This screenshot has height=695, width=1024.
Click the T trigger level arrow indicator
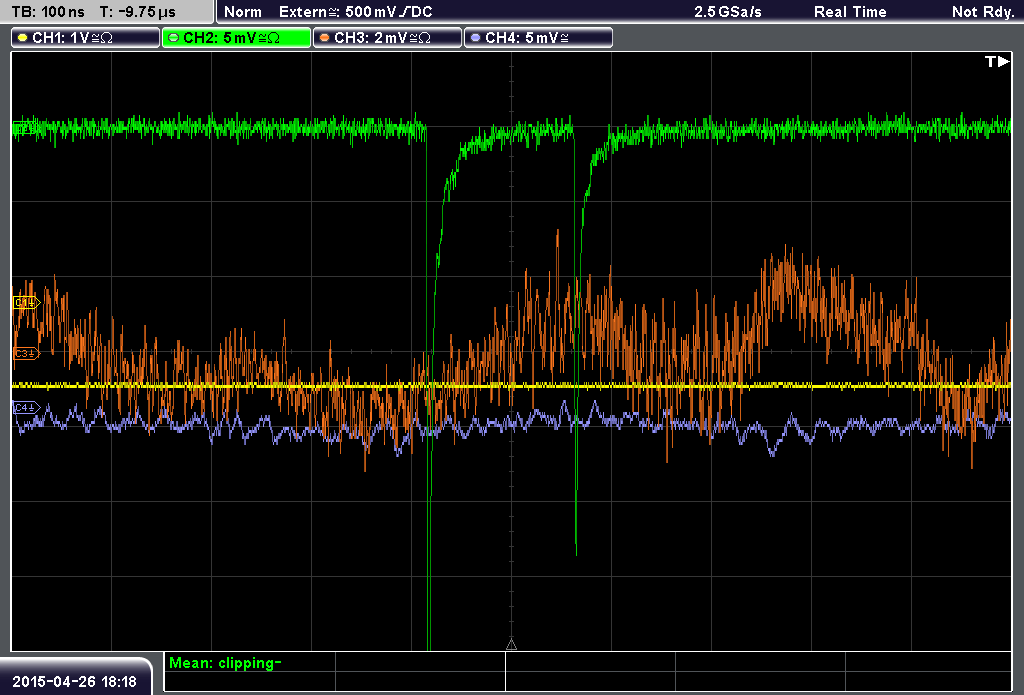coord(997,61)
